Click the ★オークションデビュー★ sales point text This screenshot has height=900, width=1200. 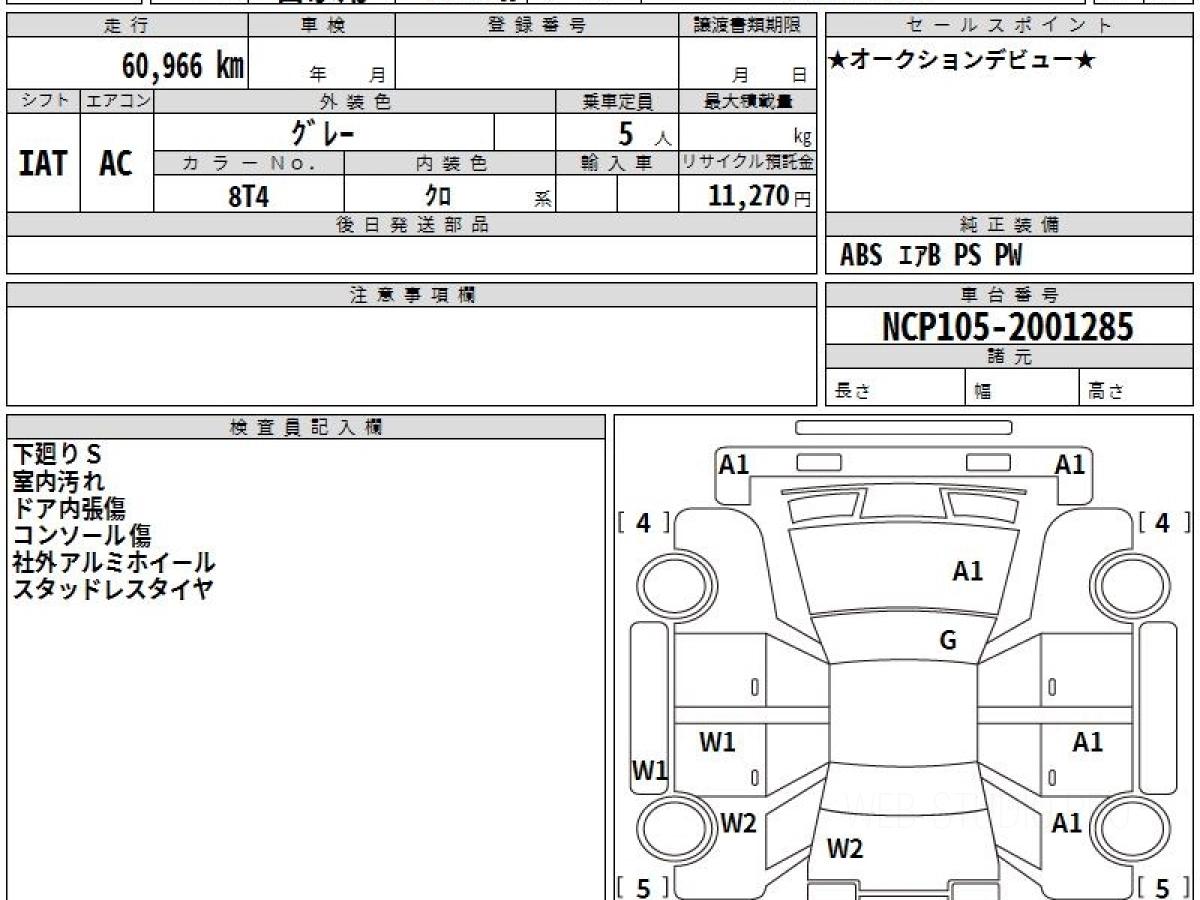[963, 61]
